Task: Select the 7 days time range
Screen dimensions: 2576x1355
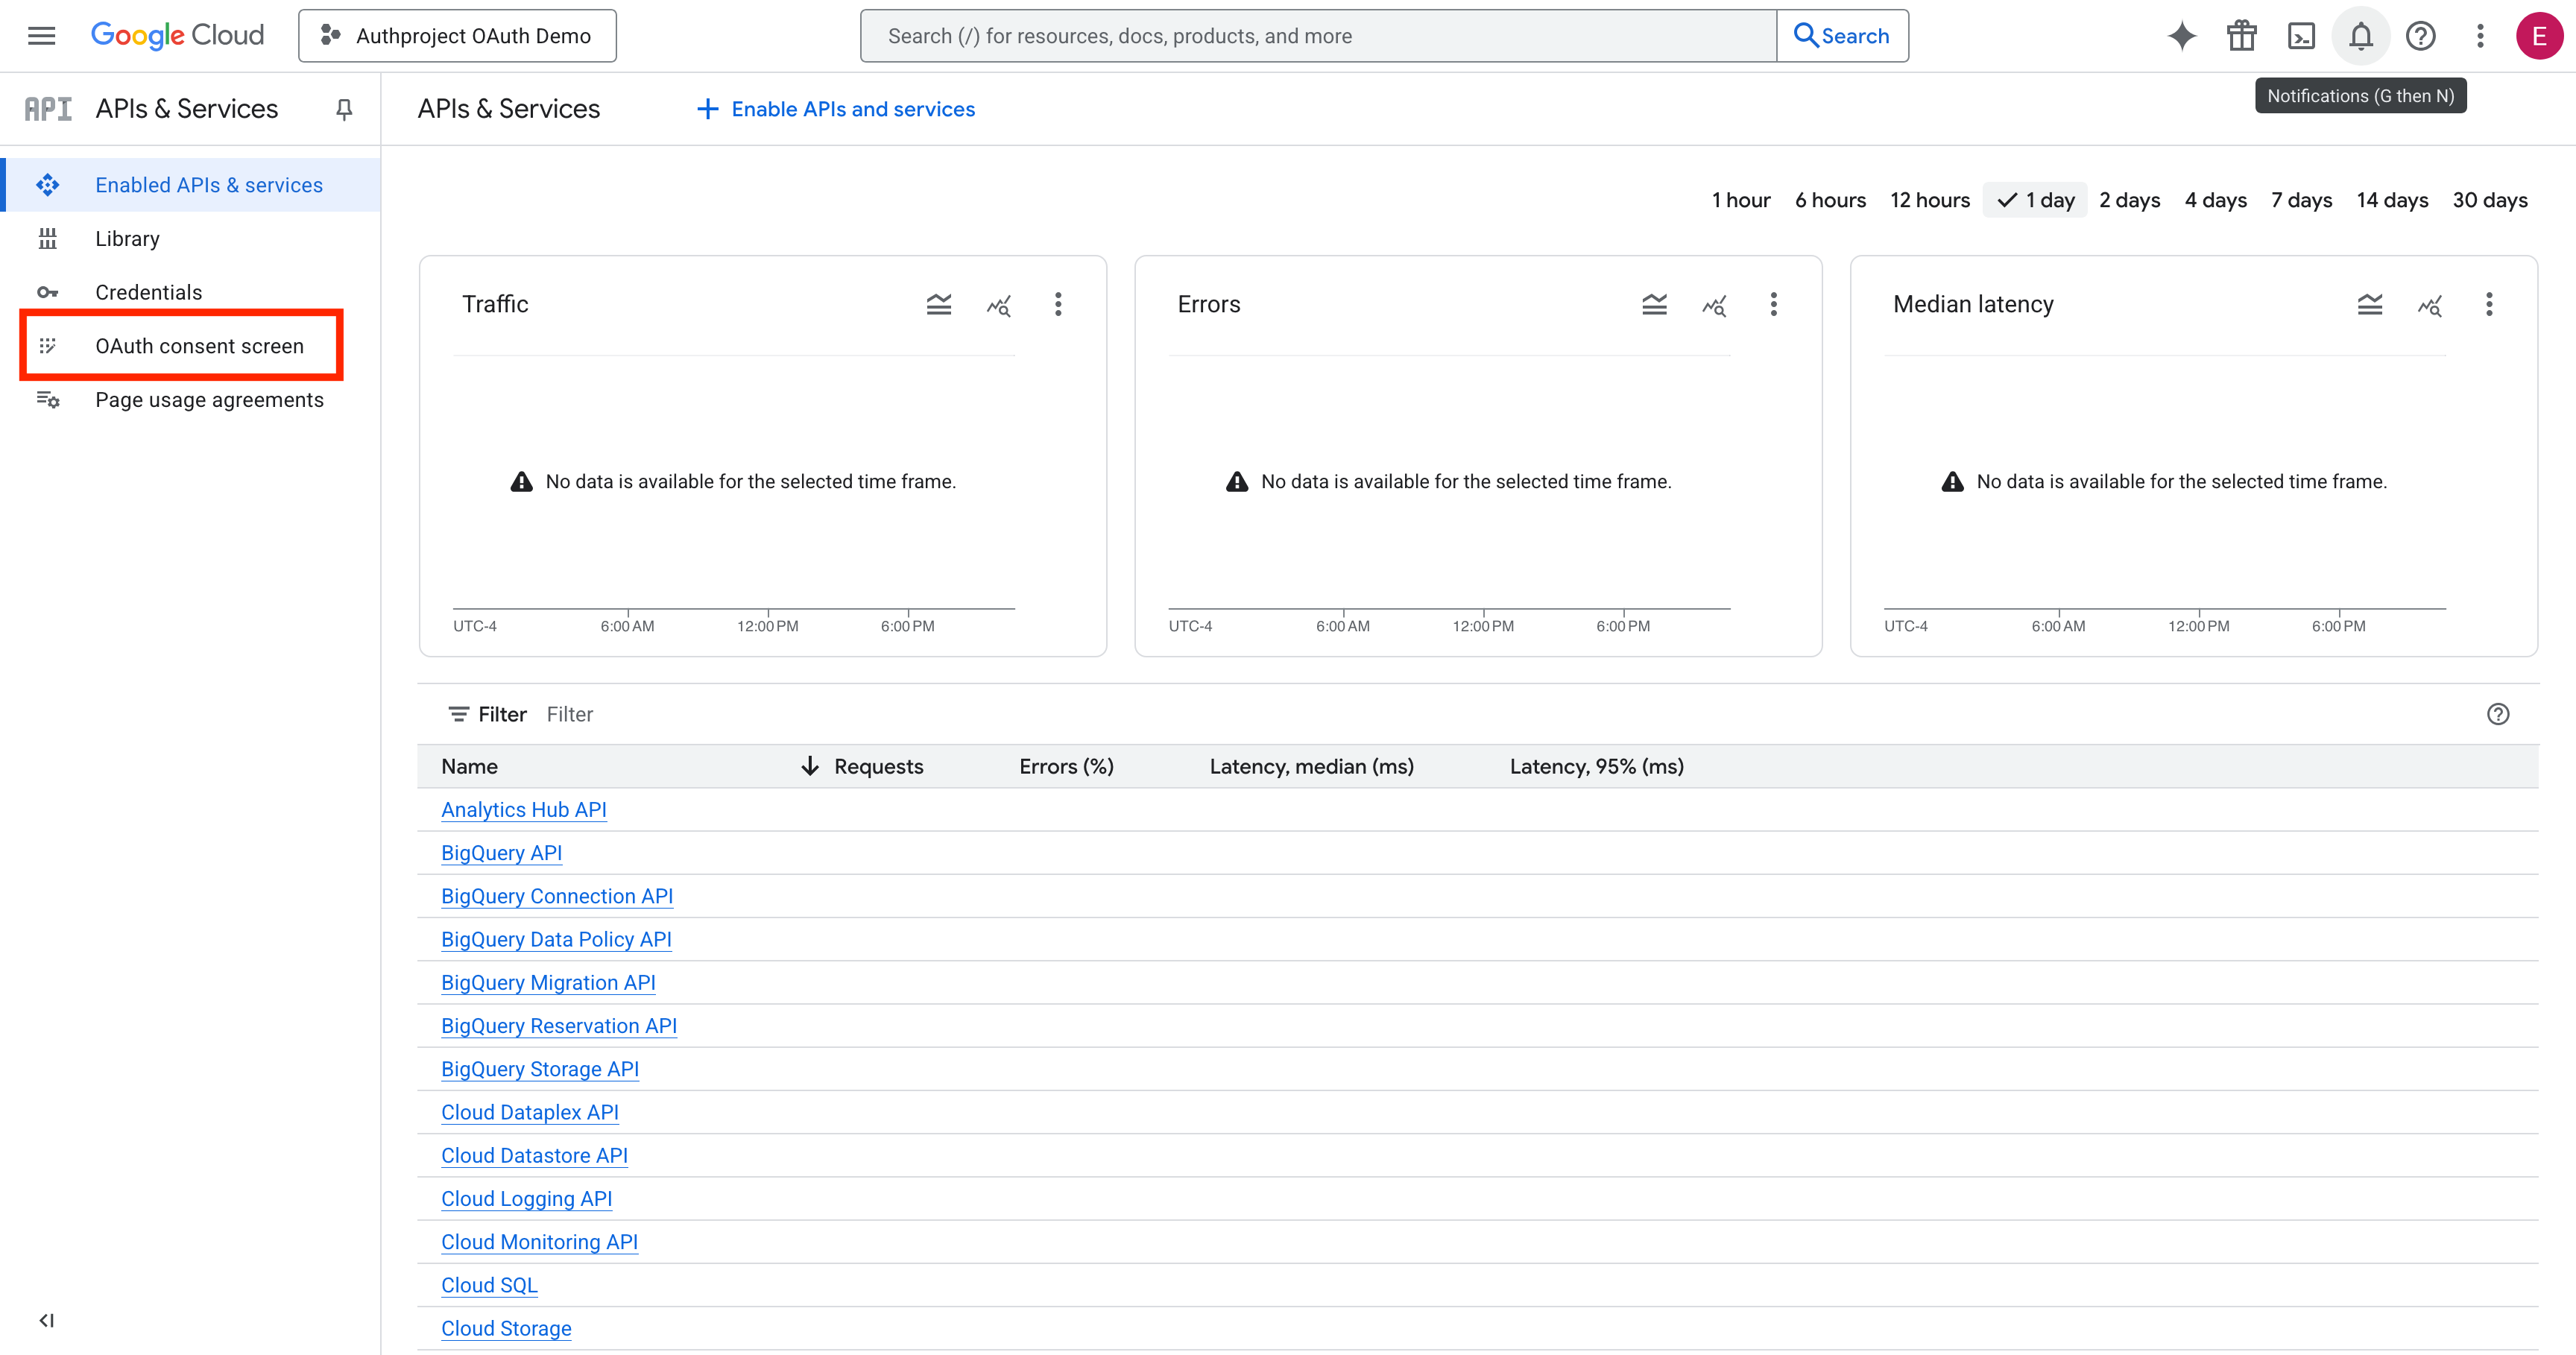Action: [x=2302, y=200]
